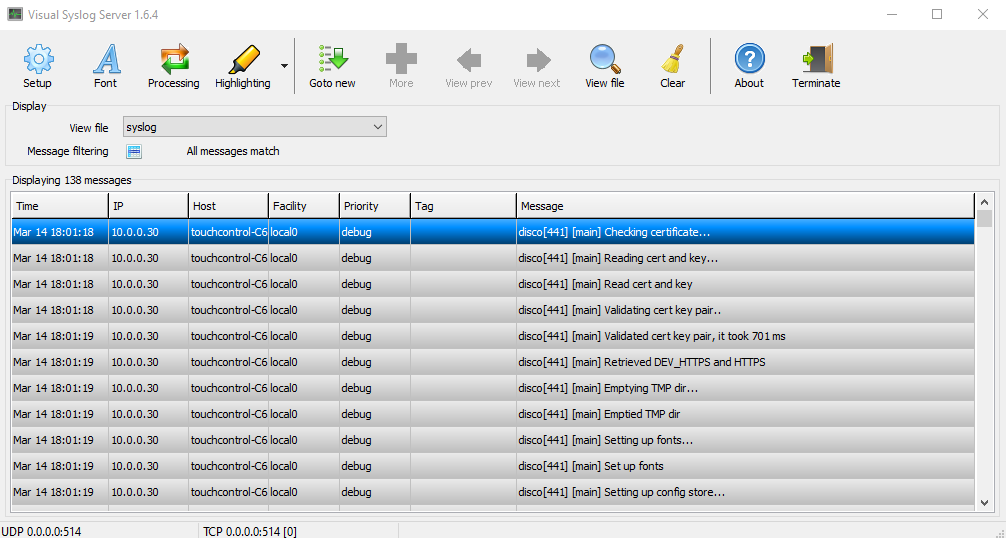This screenshot has width=1006, height=538.
Task: Maximize the Visual Syslog Server window
Action: (937, 14)
